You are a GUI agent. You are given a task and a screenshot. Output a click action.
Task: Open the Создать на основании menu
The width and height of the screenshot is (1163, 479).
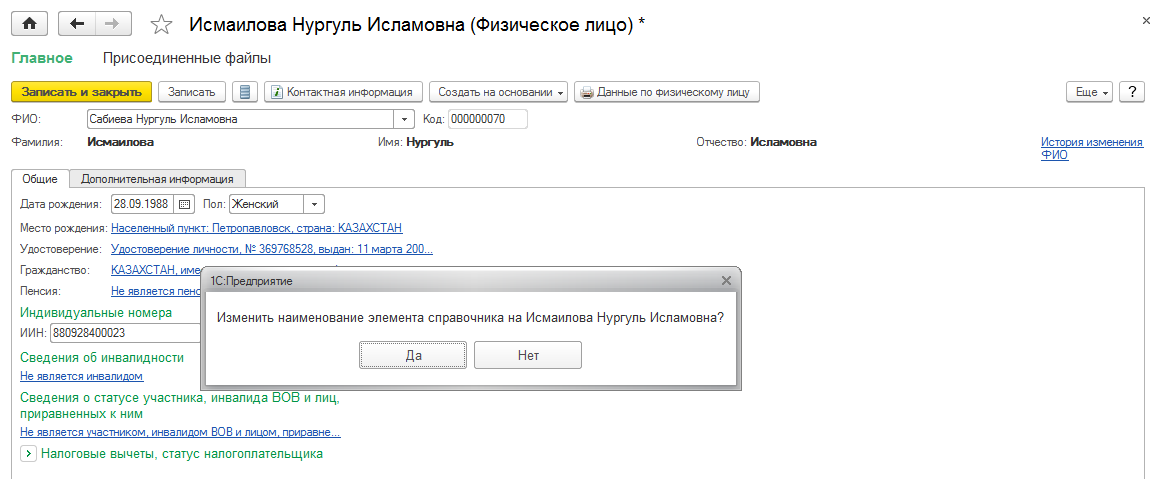tap(499, 92)
